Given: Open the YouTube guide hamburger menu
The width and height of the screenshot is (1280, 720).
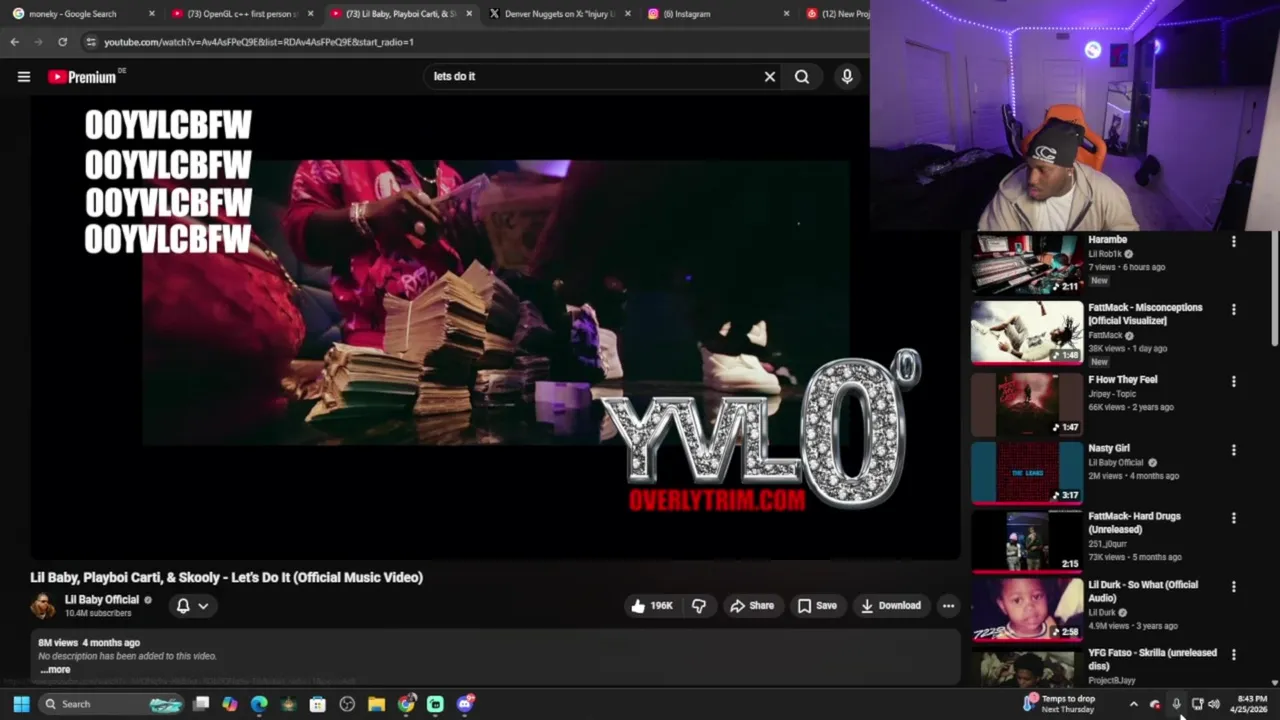Looking at the screenshot, I should point(24,77).
